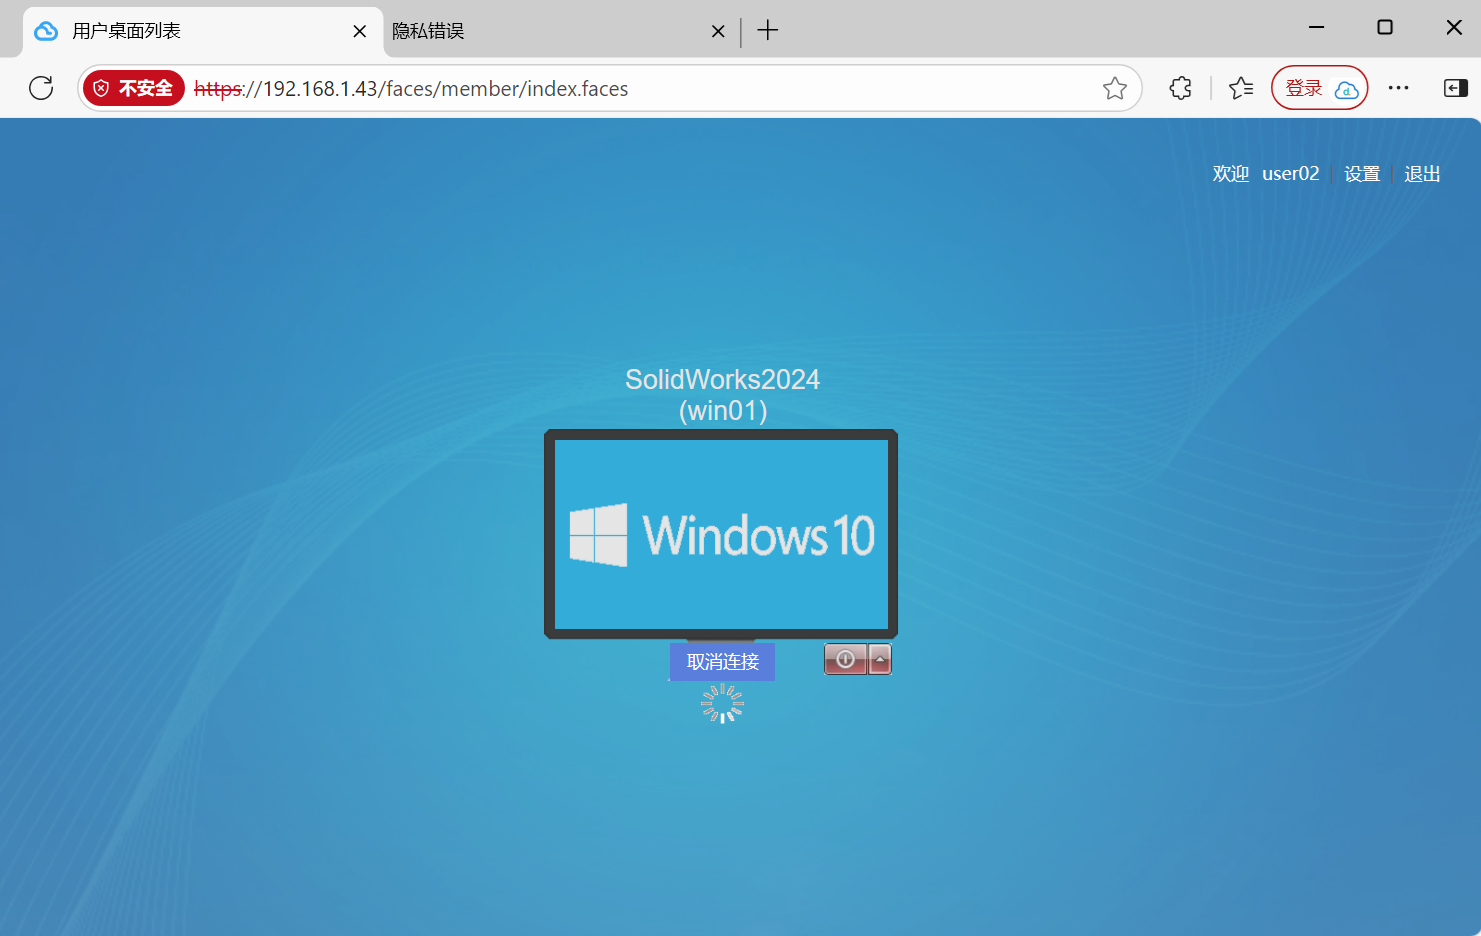Close the 隐私错误 tab
The height and width of the screenshot is (936, 1481).
(x=718, y=31)
